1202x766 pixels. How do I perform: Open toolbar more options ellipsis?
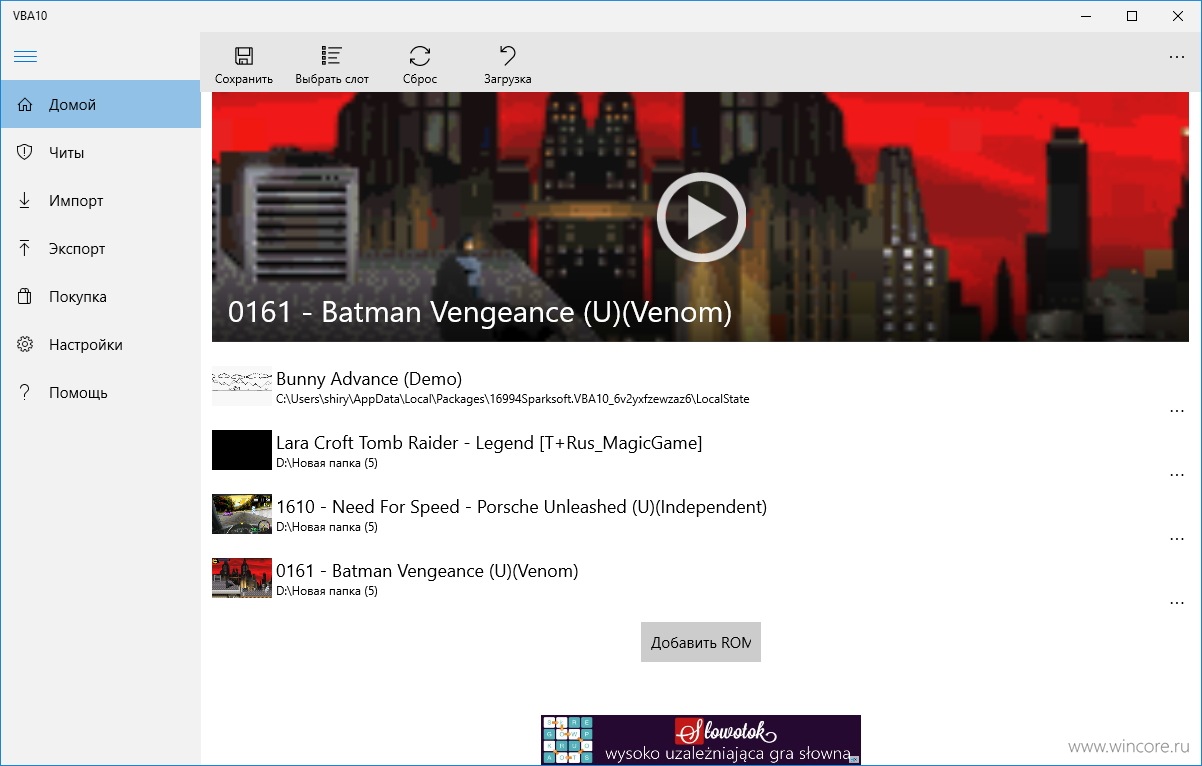[1177, 57]
